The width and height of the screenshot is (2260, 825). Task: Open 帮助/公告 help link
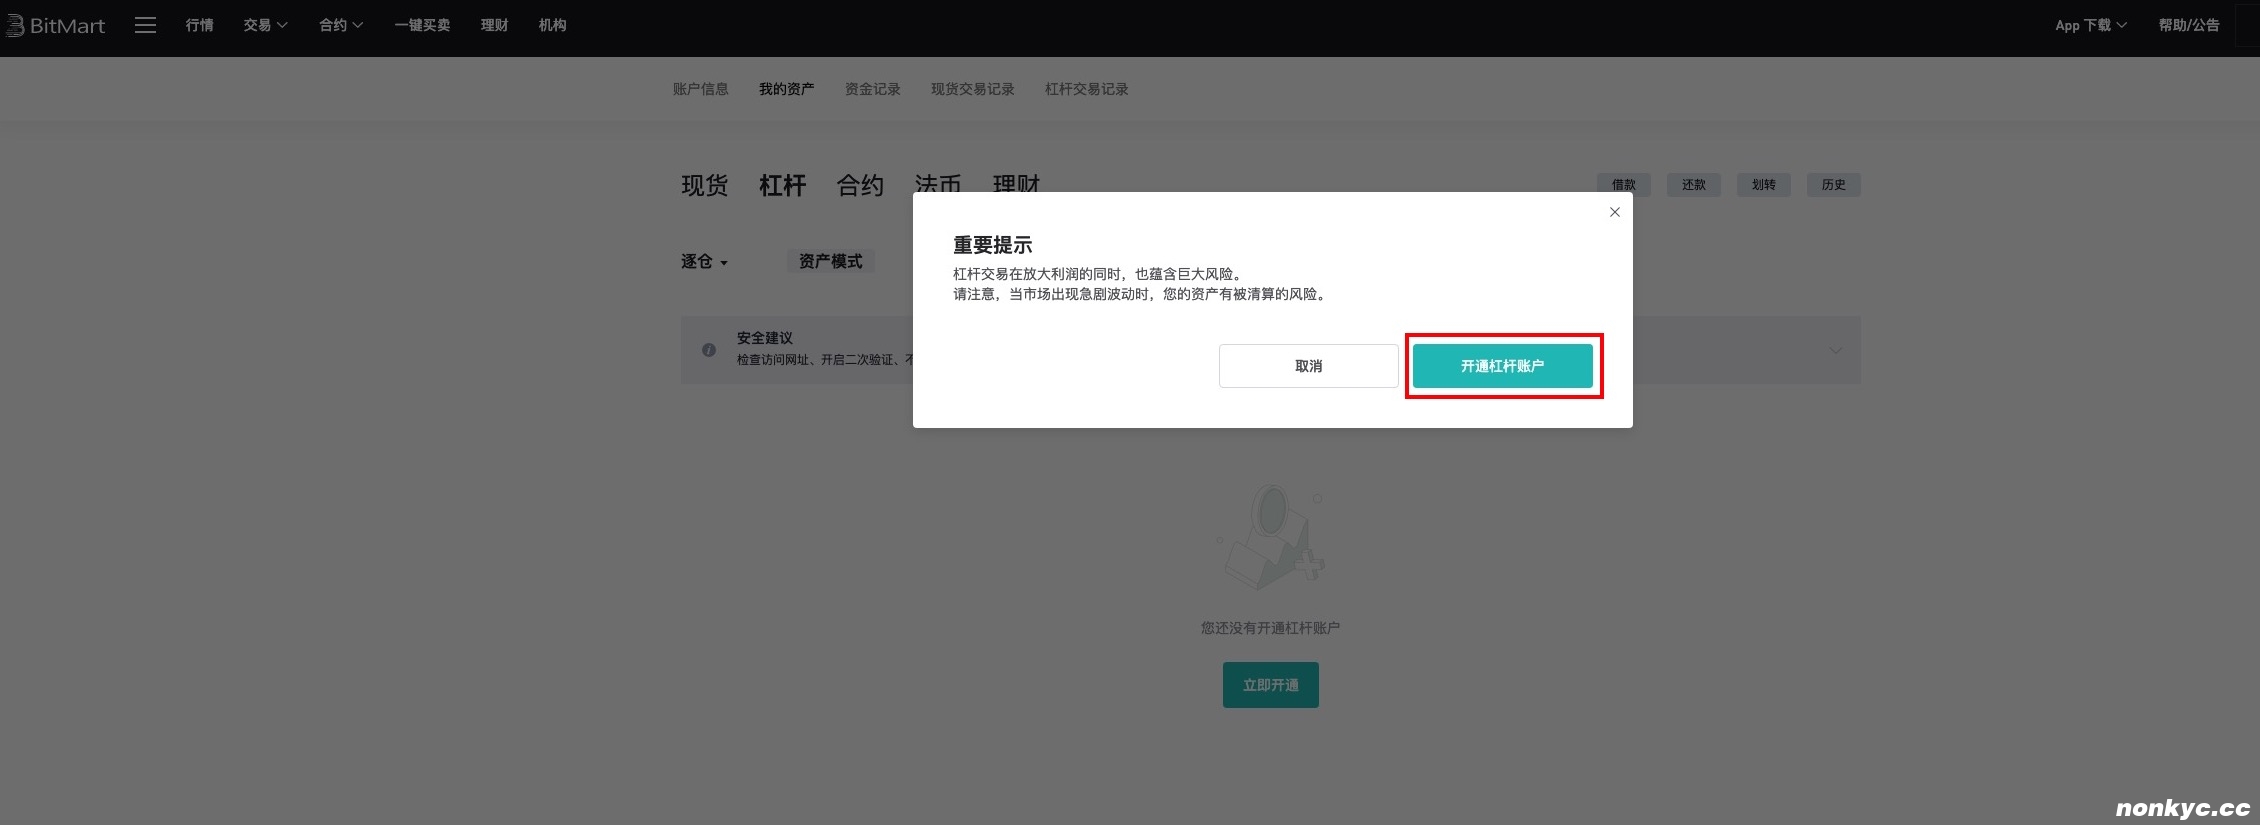(x=2188, y=26)
